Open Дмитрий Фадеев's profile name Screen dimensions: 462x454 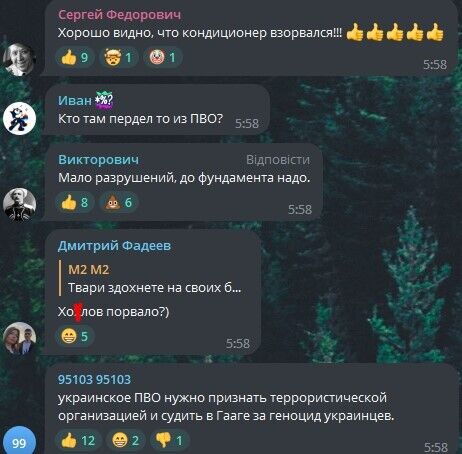point(114,246)
